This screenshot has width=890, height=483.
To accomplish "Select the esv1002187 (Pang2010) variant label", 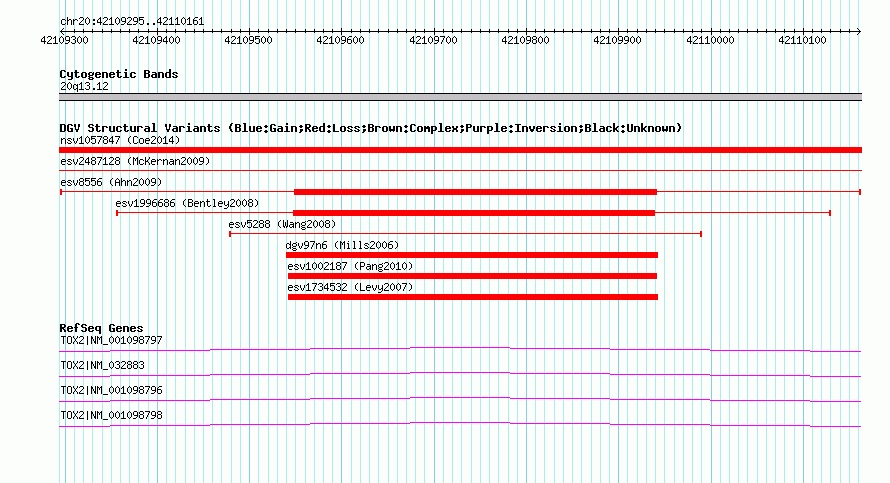I will click(x=350, y=266).
